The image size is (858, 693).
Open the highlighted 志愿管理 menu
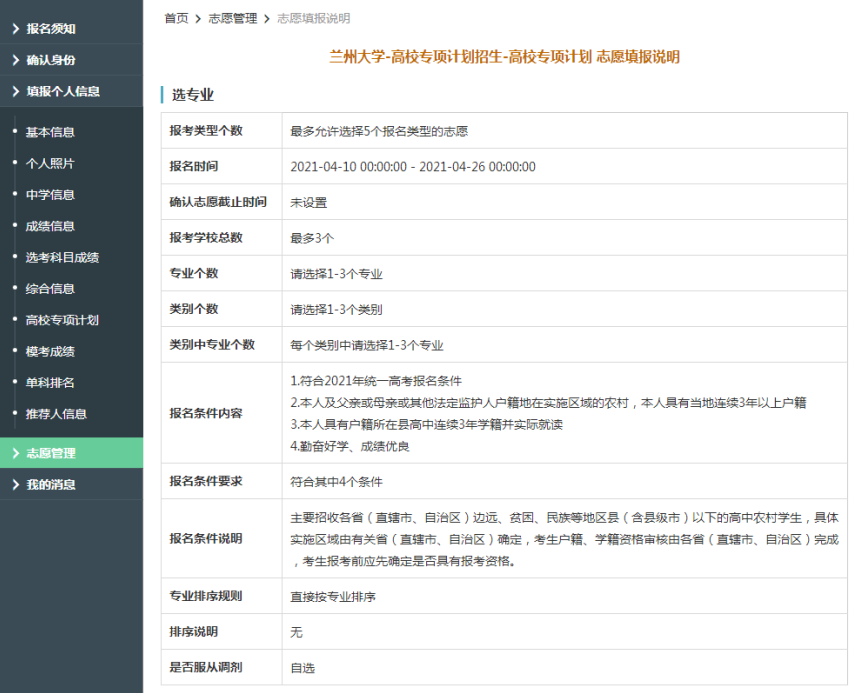point(51,453)
